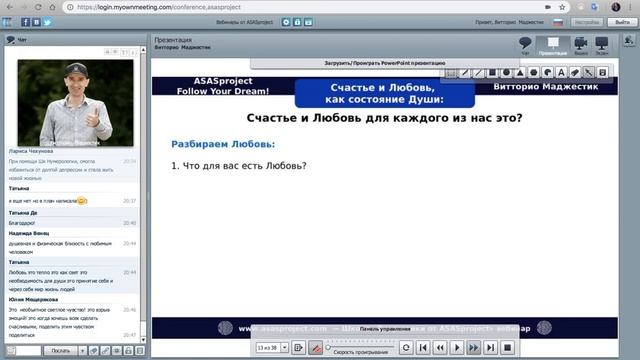Select the thick pencil drawing tool
Image resolution: width=640 pixels, height=360 pixels.
pyautogui.click(x=464, y=73)
